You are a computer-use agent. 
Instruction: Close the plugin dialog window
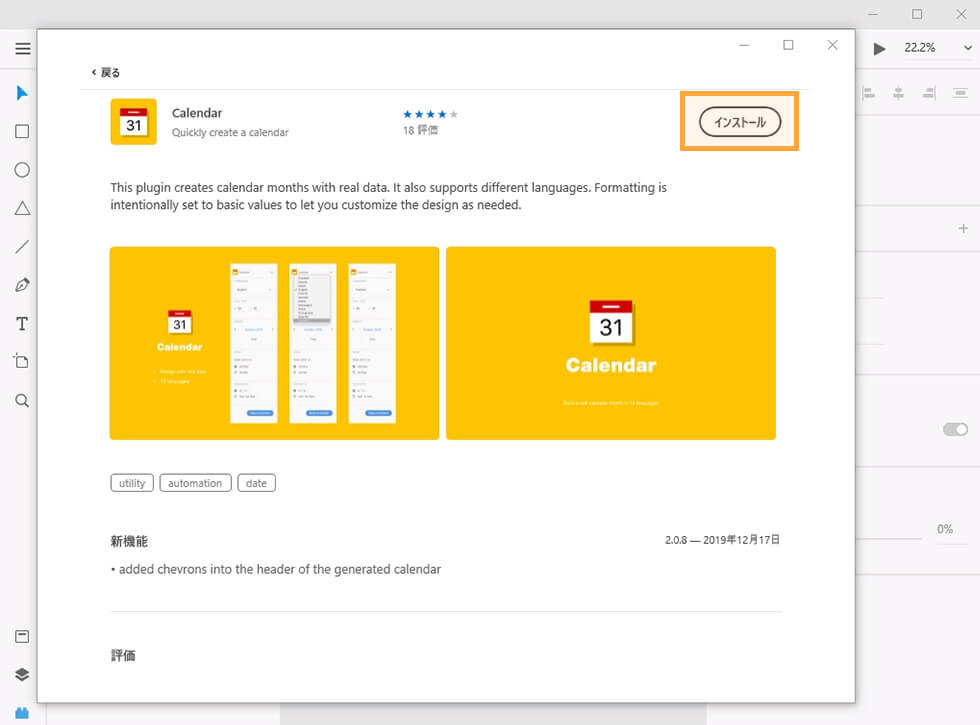pyautogui.click(x=832, y=45)
